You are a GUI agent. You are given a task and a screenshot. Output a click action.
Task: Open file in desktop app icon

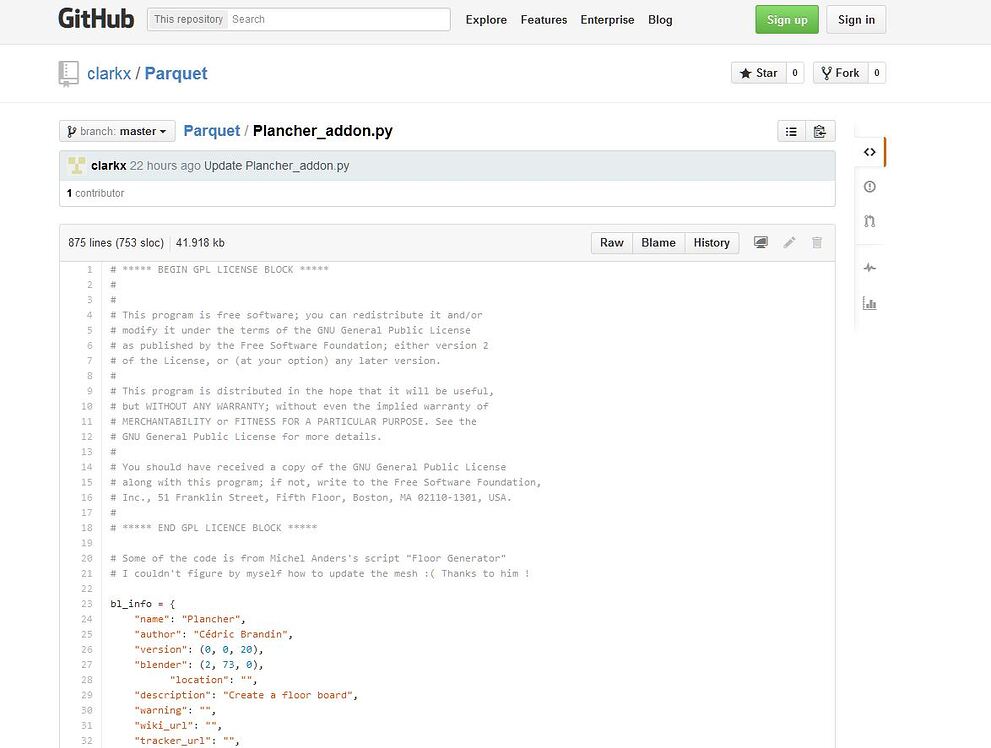(761, 243)
